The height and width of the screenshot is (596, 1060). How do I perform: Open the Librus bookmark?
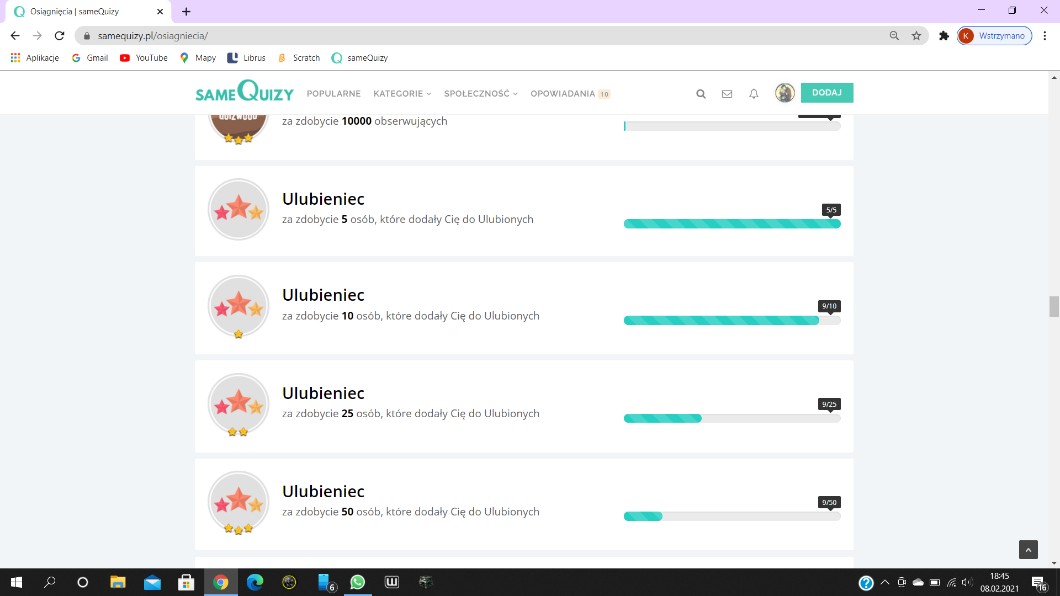(246, 58)
